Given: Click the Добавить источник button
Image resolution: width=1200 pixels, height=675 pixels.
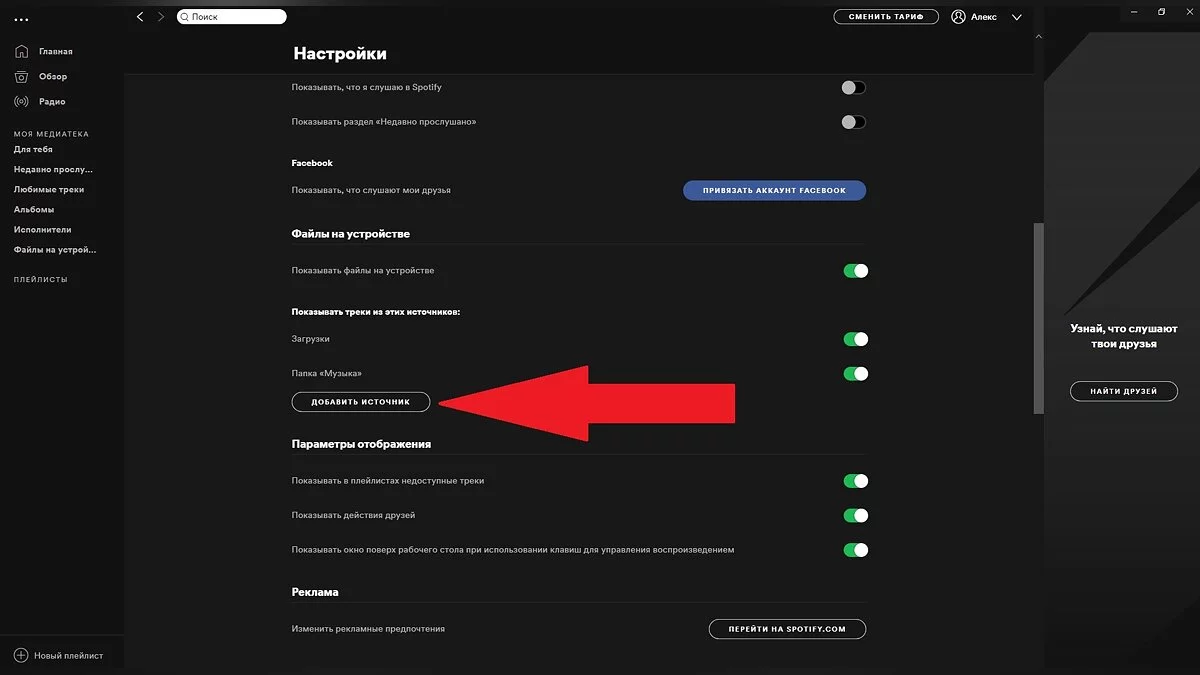Looking at the screenshot, I should 361,402.
